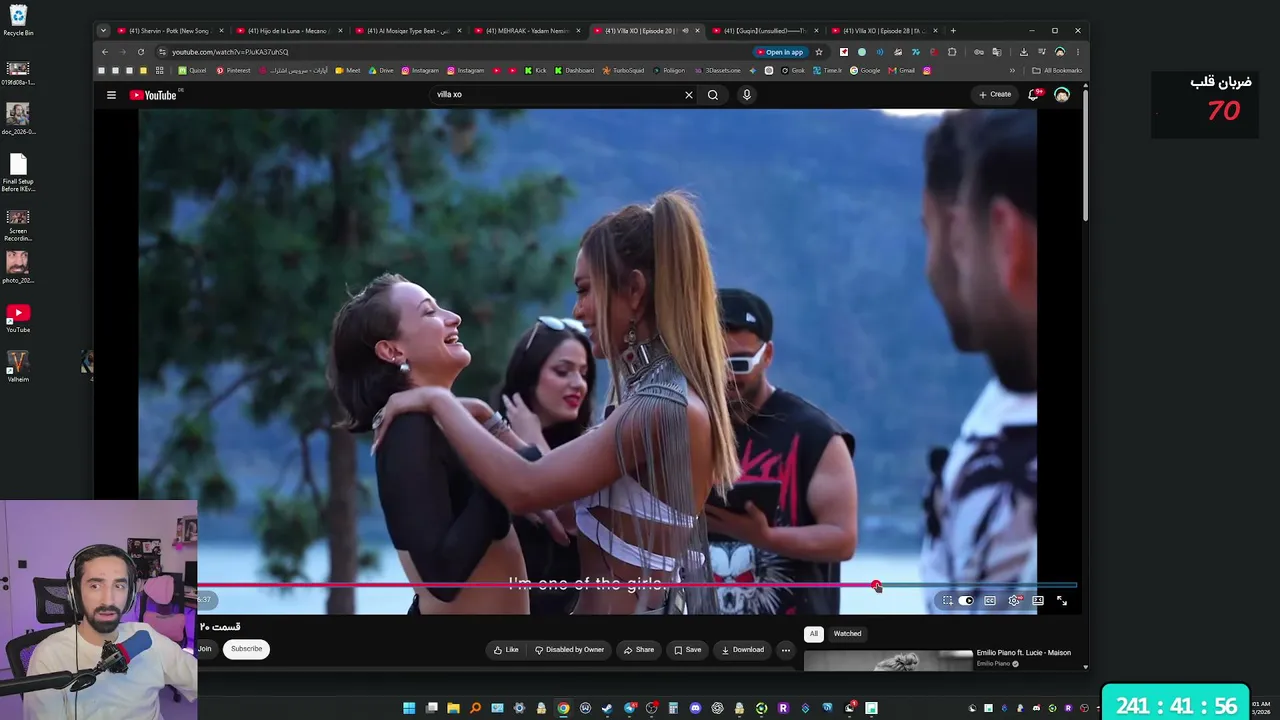Open the video player settings gear

pos(1014,601)
